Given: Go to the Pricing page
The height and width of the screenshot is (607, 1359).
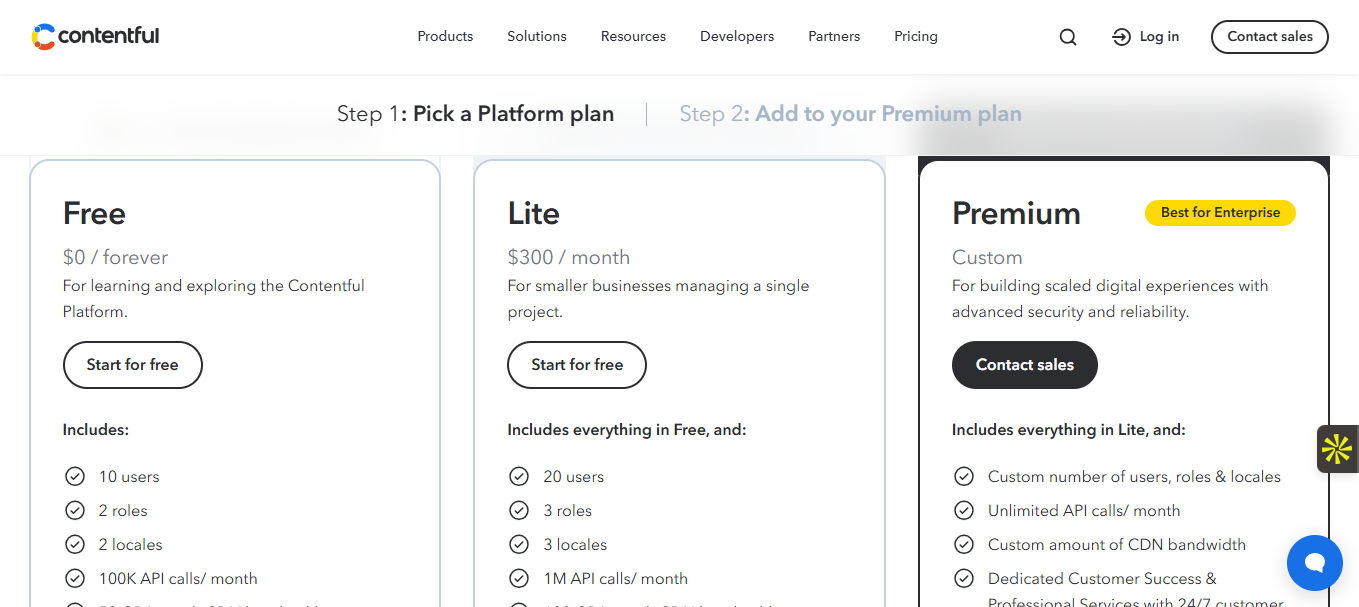Looking at the screenshot, I should [x=916, y=37].
